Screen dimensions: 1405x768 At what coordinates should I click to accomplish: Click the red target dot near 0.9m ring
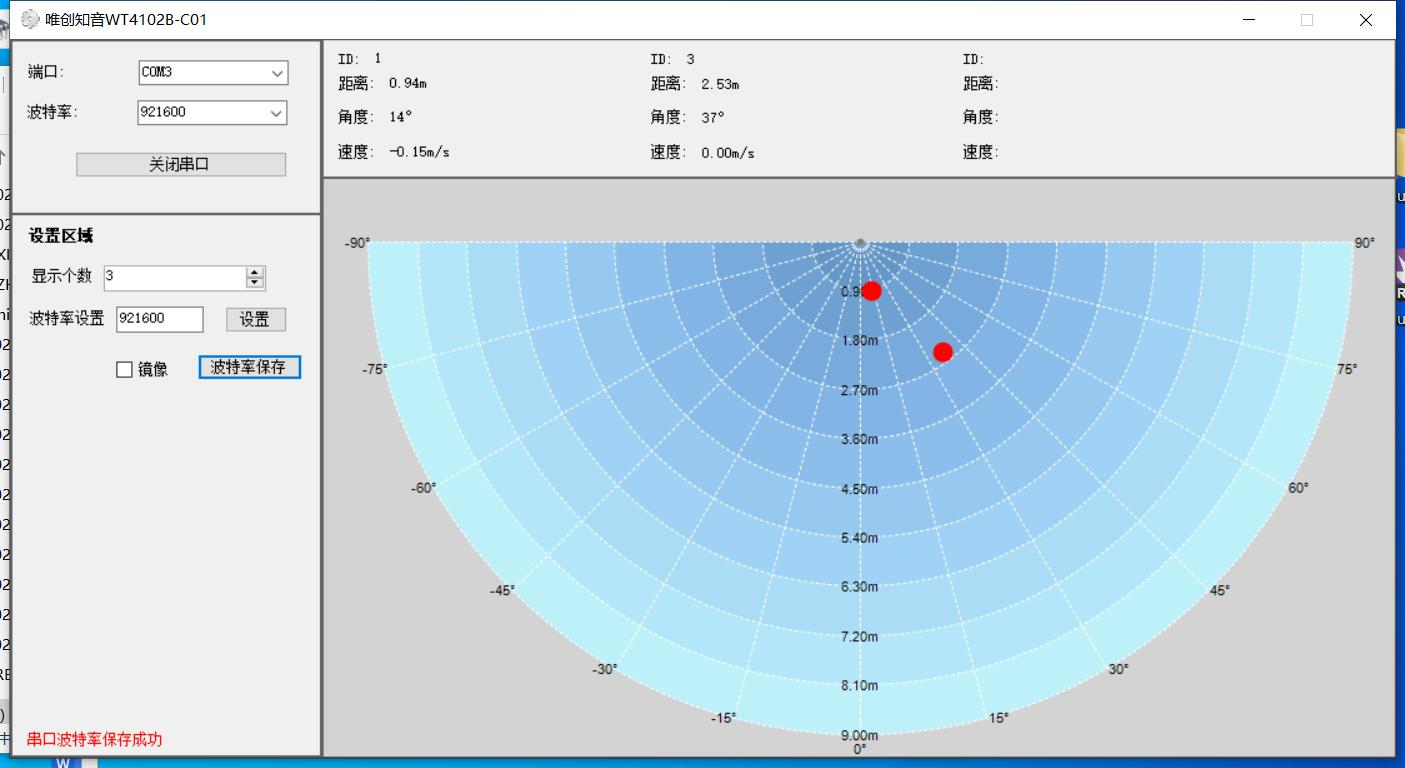click(x=871, y=291)
